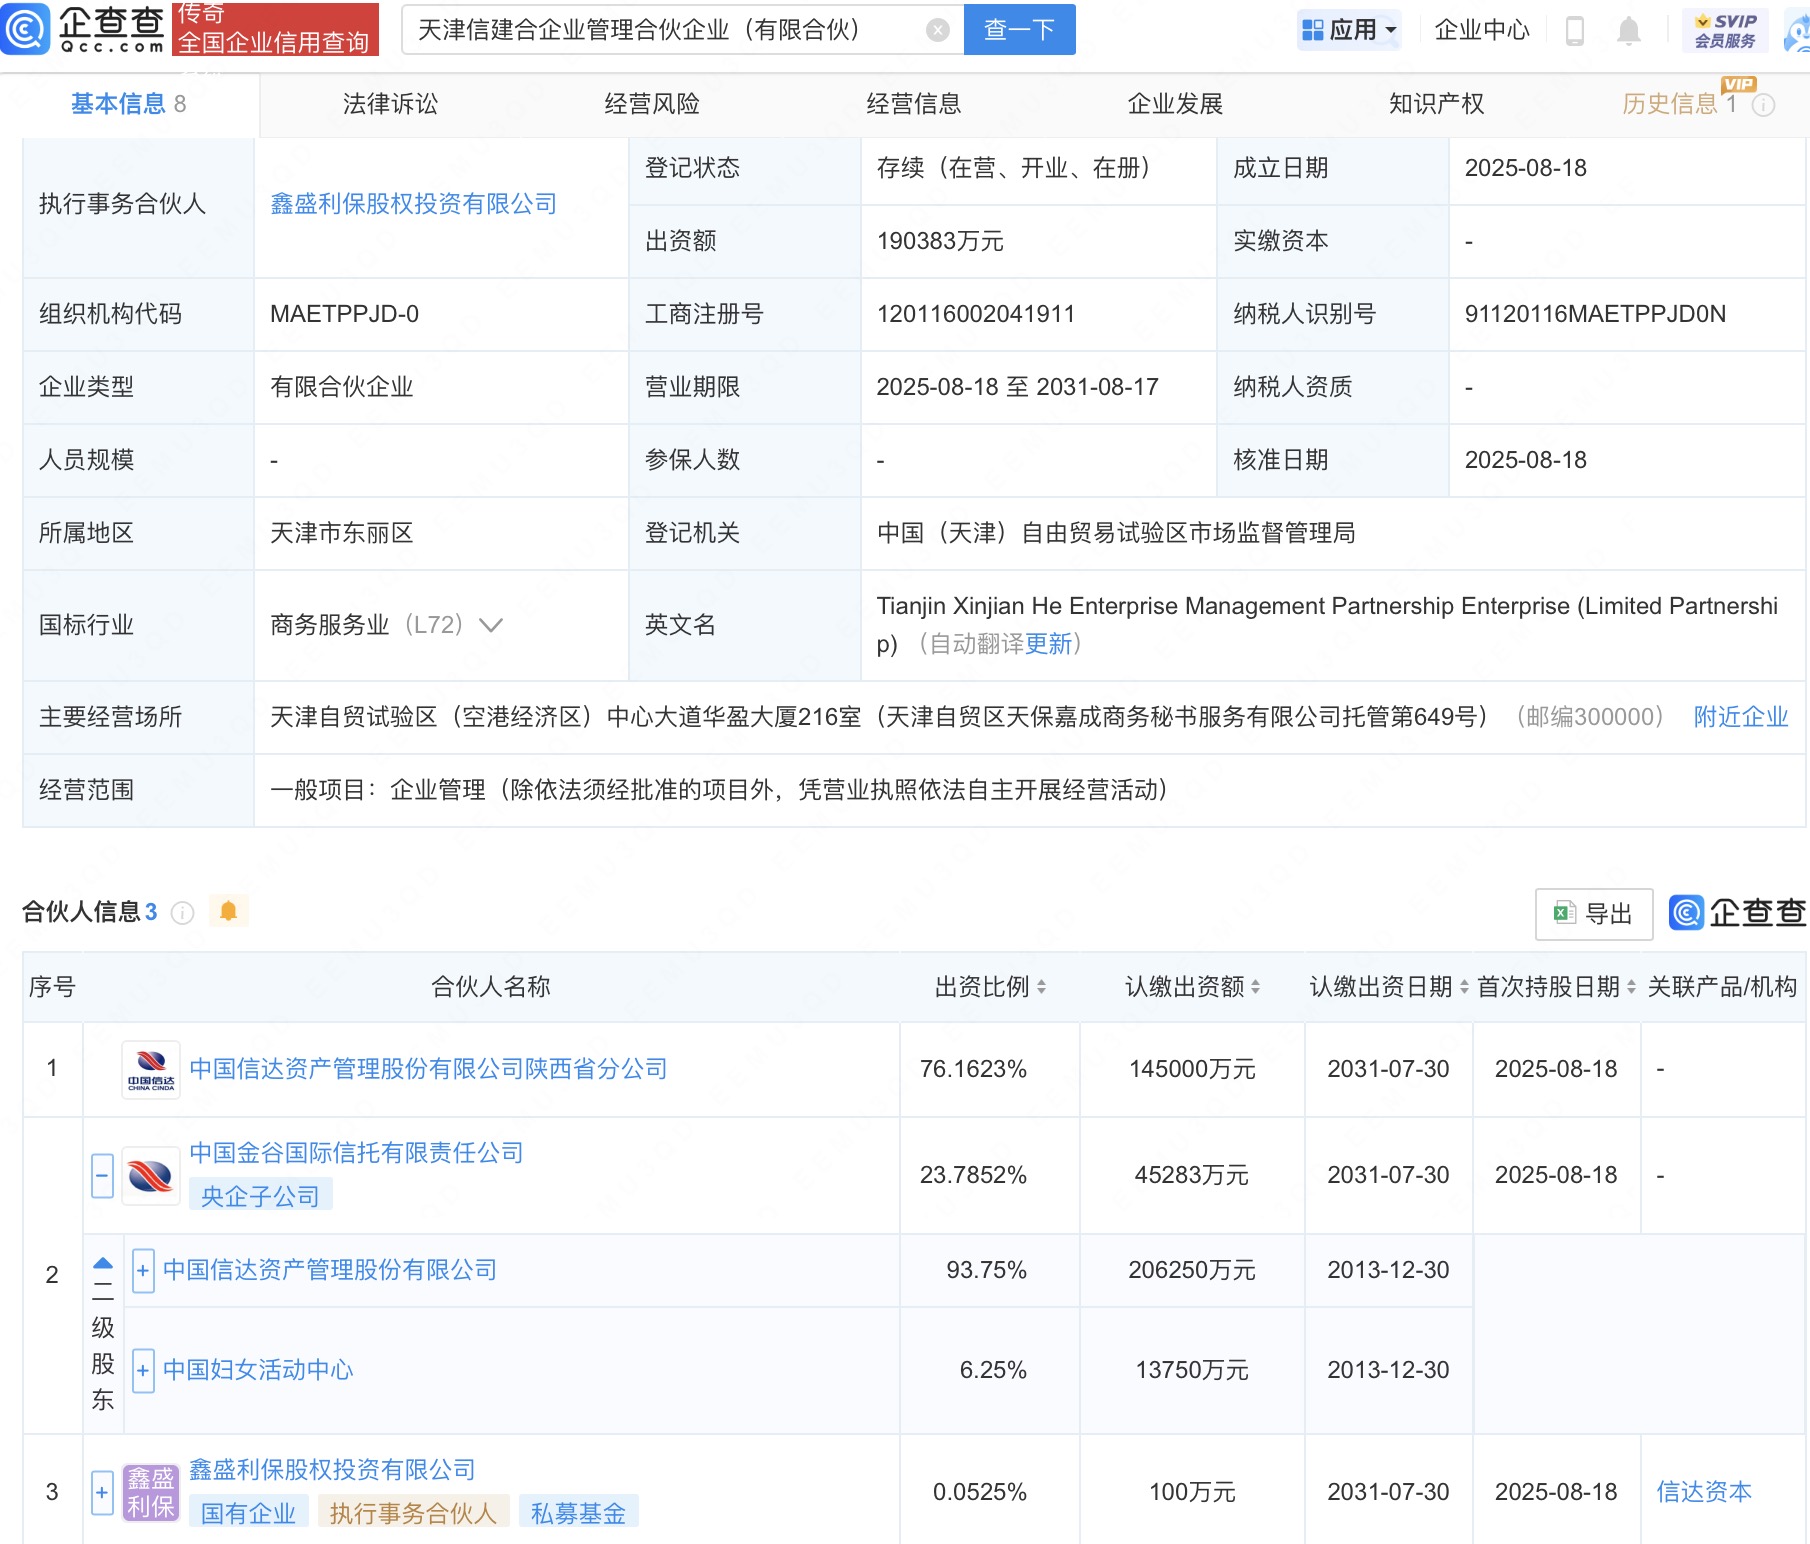Click the 执行事务合伙人 tag
The height and width of the screenshot is (1544, 1810).
pyautogui.click(x=413, y=1513)
